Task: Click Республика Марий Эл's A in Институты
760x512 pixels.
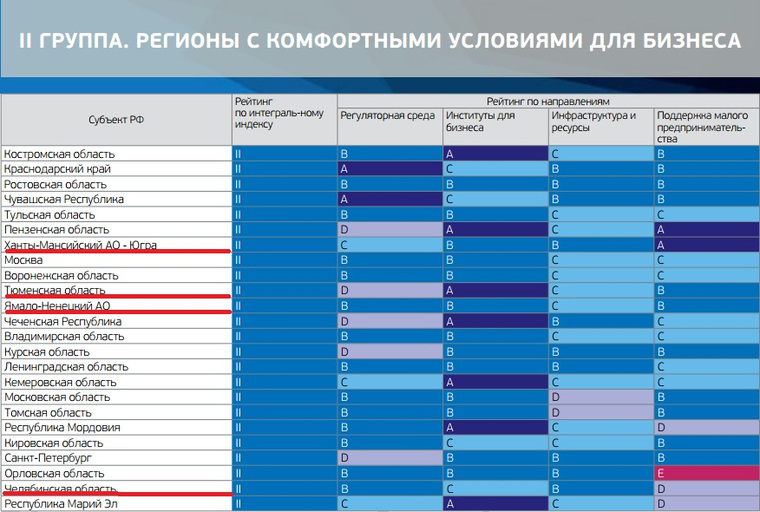Action: click(495, 504)
